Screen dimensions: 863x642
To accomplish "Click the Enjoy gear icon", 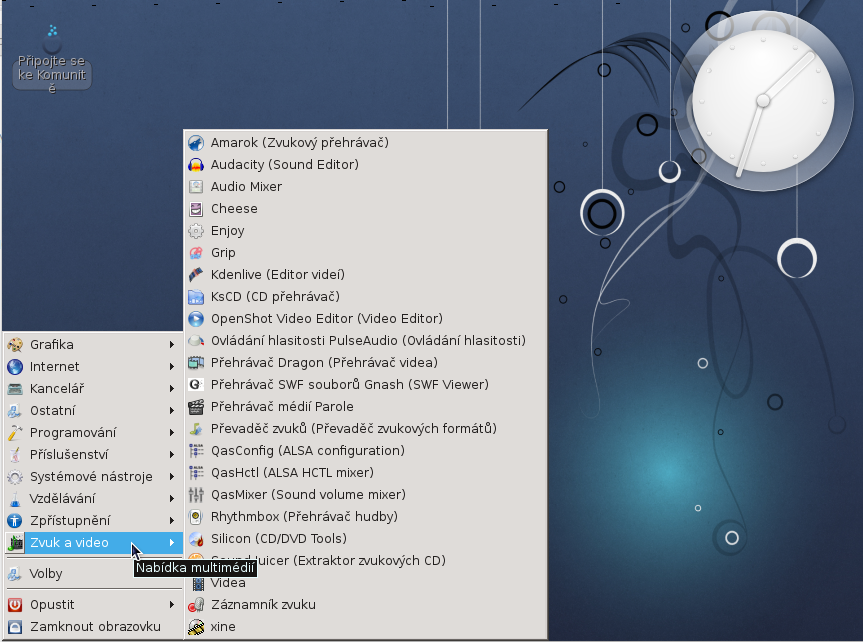I will pos(196,231).
